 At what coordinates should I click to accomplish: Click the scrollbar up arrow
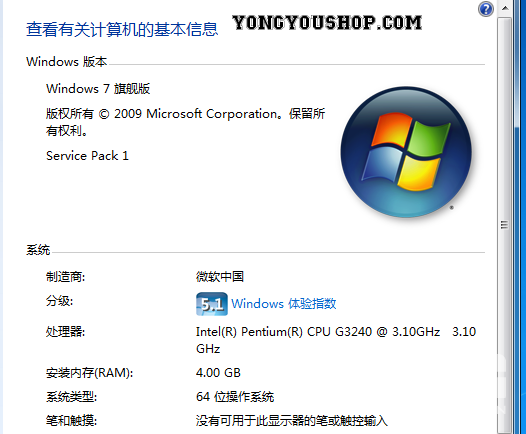[x=505, y=8]
